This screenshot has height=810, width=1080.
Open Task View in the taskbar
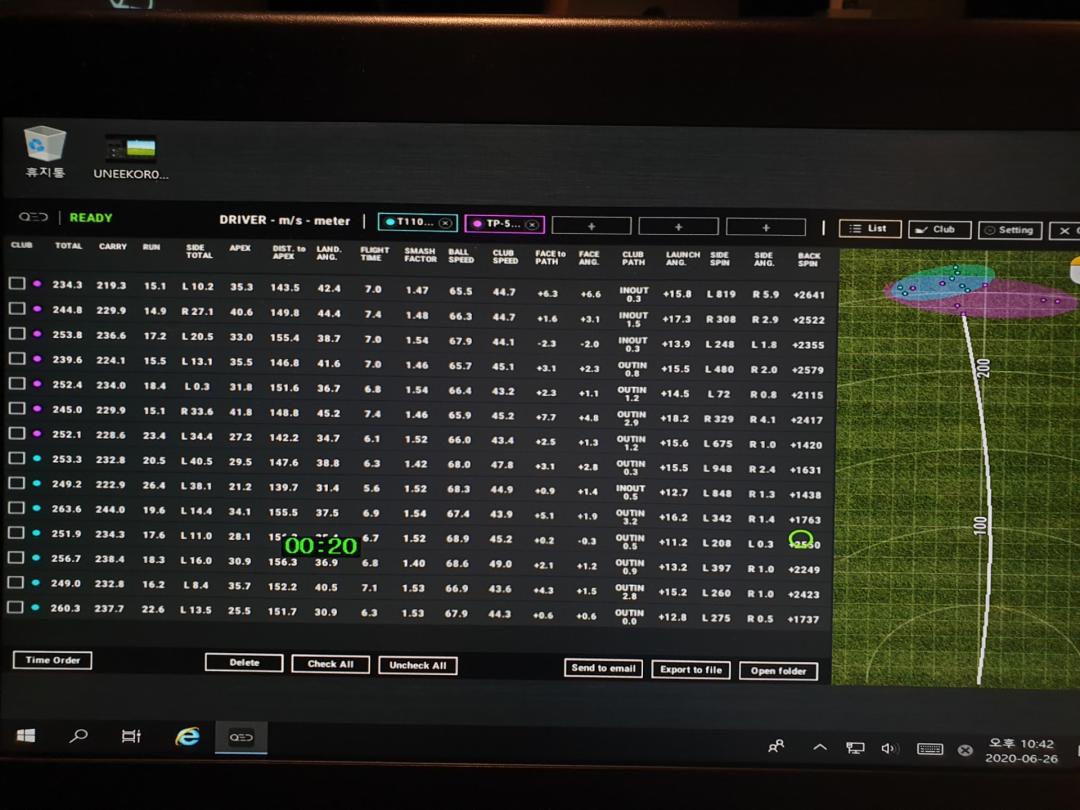point(131,737)
